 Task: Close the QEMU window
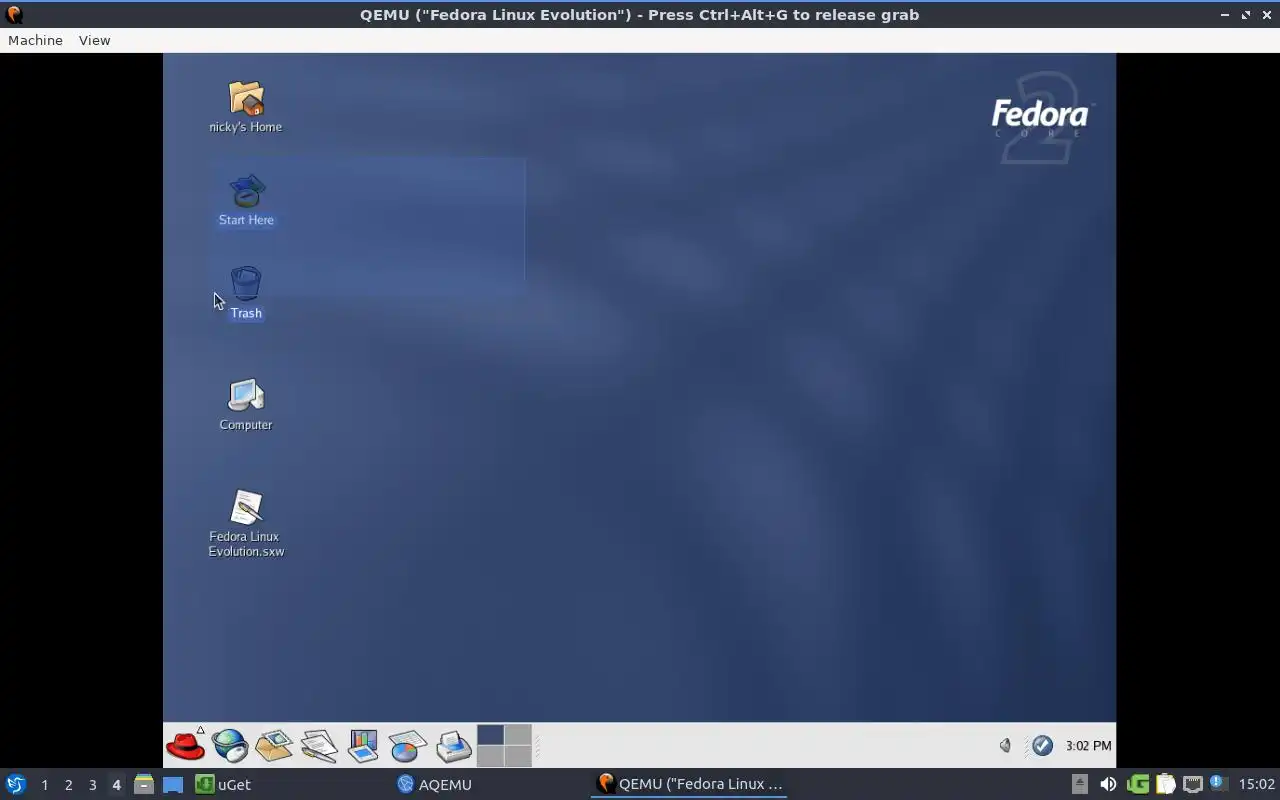point(1267,14)
